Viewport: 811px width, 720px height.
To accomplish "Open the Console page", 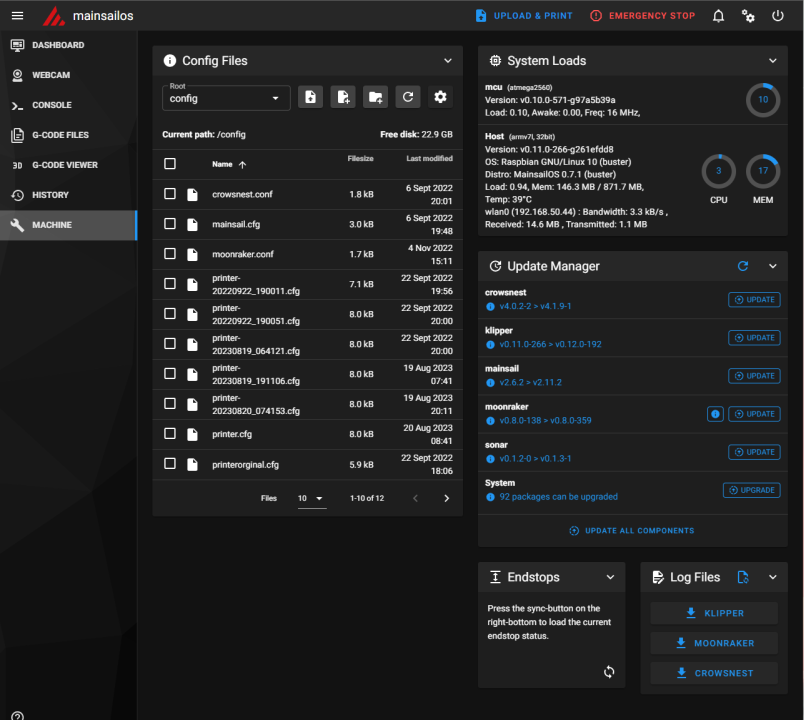I will point(52,105).
